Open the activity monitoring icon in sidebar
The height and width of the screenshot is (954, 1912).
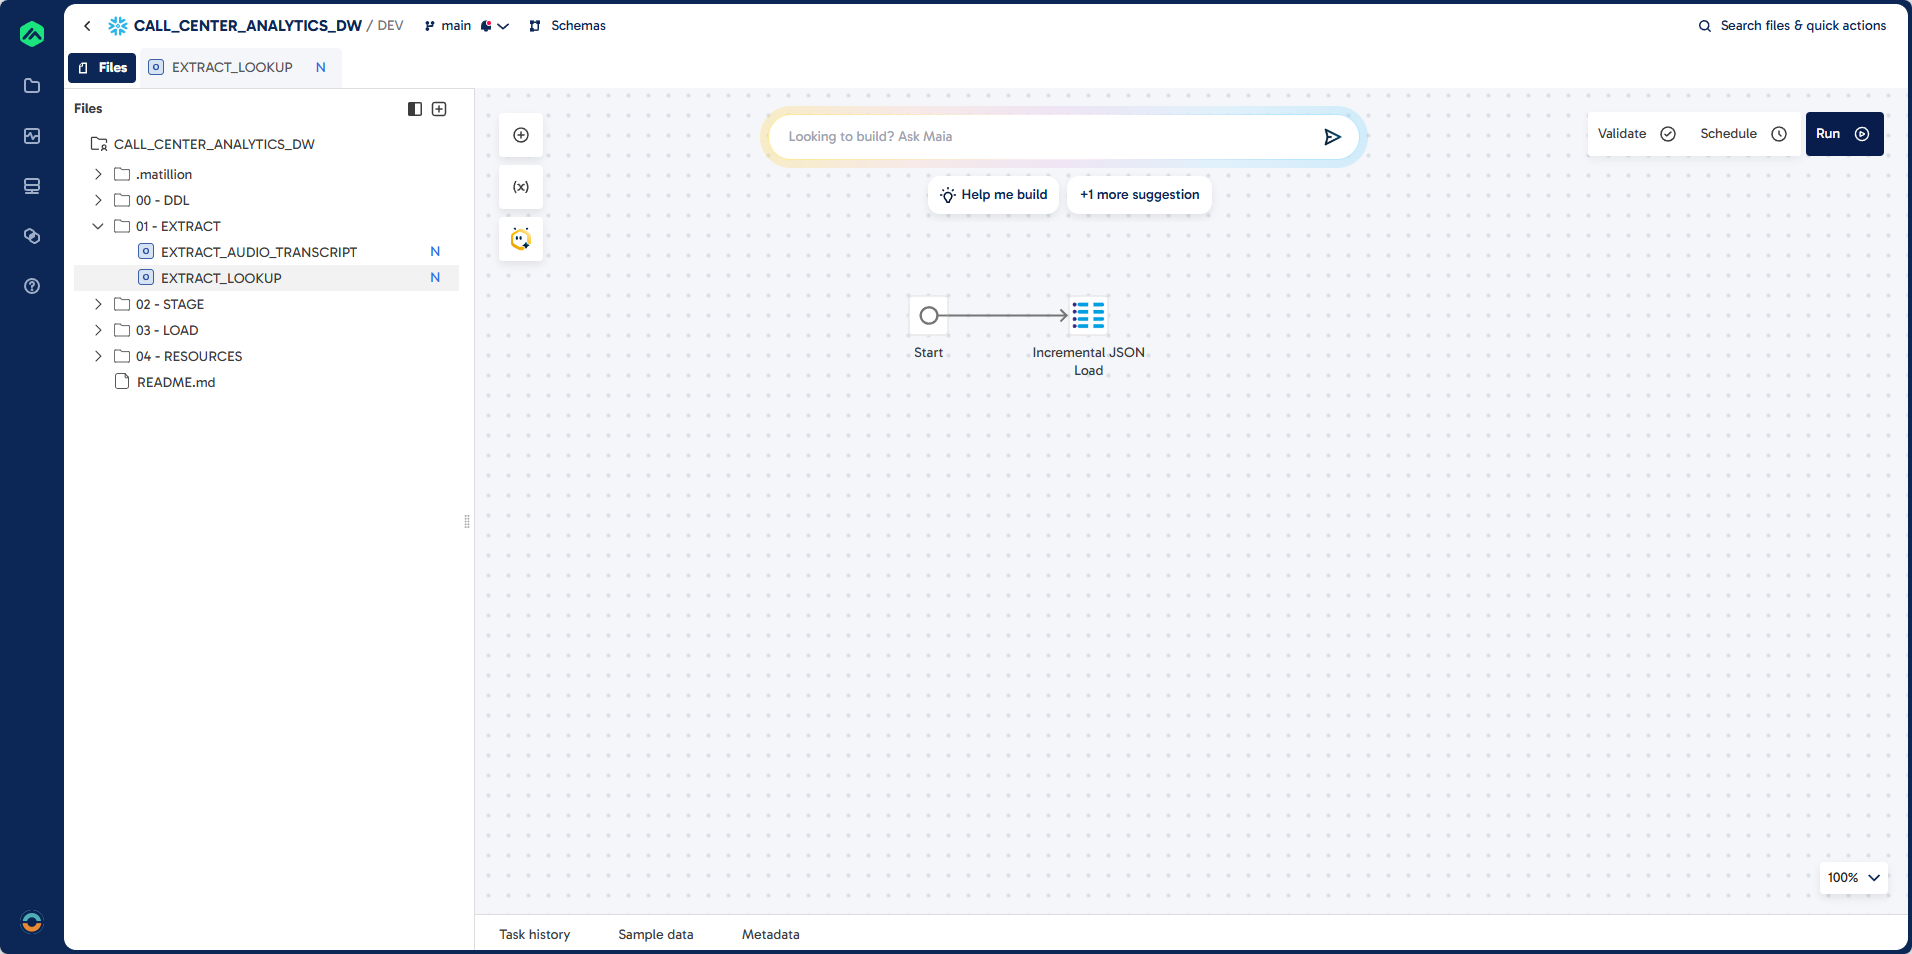[32, 136]
